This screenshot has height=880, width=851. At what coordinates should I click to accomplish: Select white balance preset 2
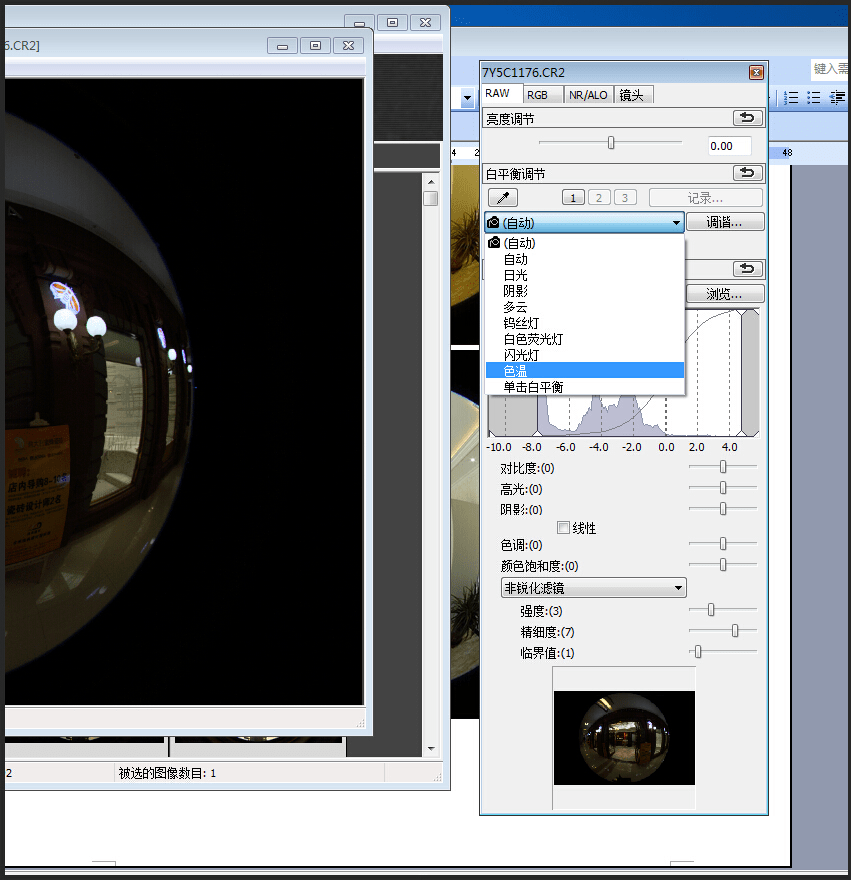pos(599,198)
